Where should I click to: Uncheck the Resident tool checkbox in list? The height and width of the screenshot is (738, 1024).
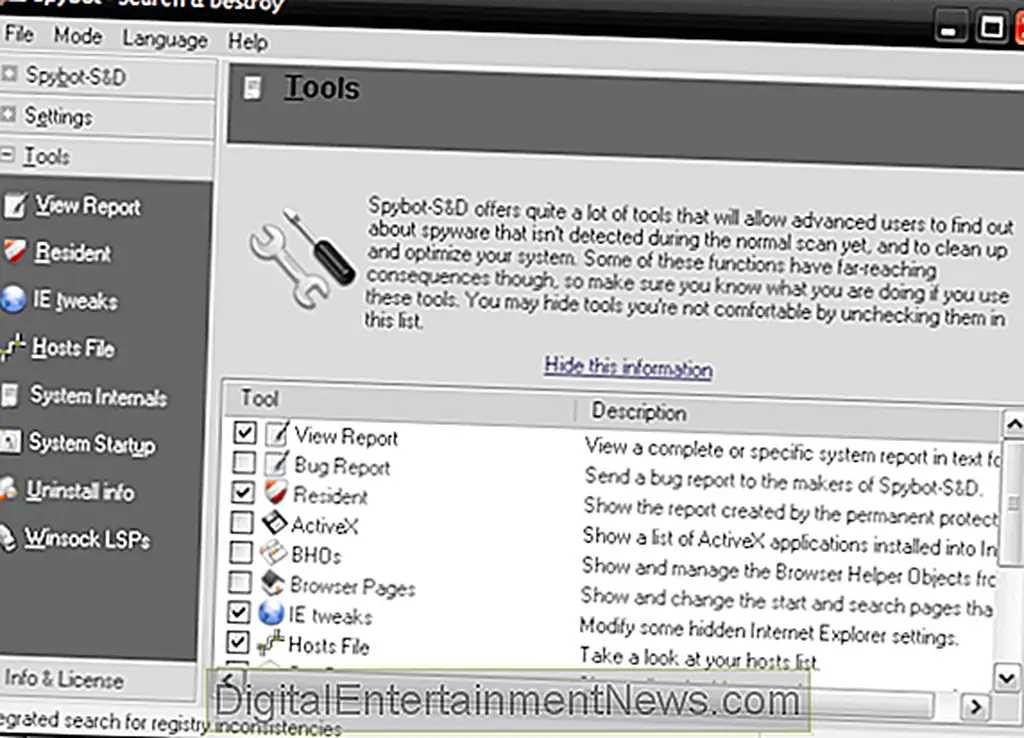coord(243,493)
